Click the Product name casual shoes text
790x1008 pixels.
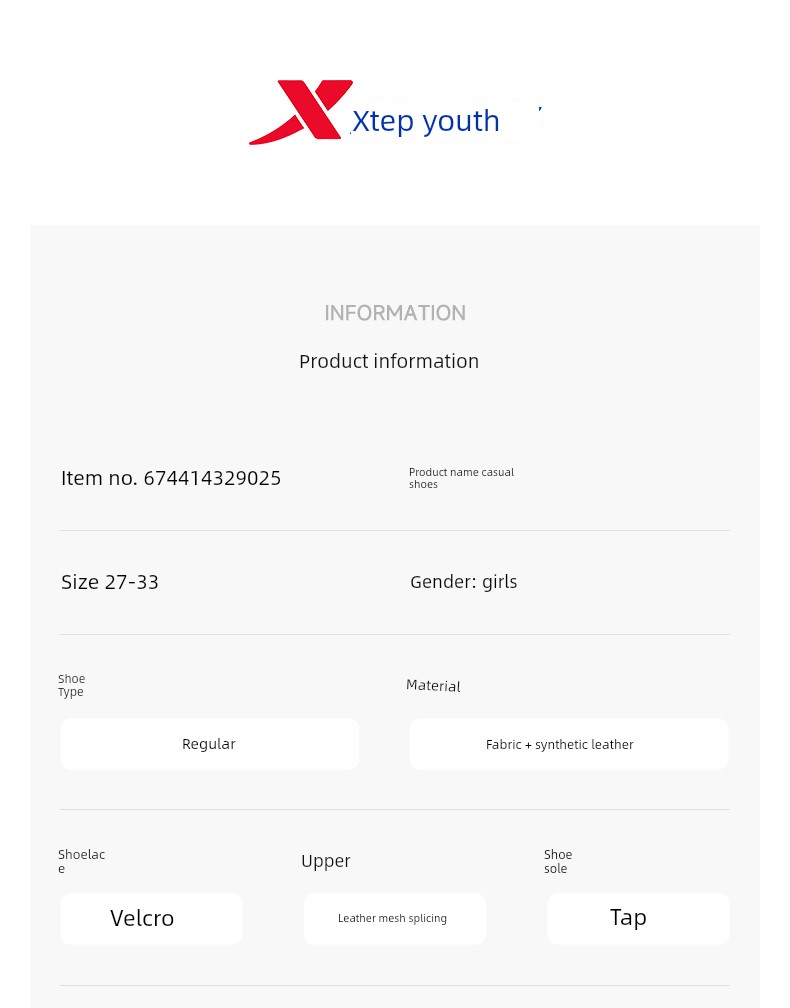click(462, 478)
